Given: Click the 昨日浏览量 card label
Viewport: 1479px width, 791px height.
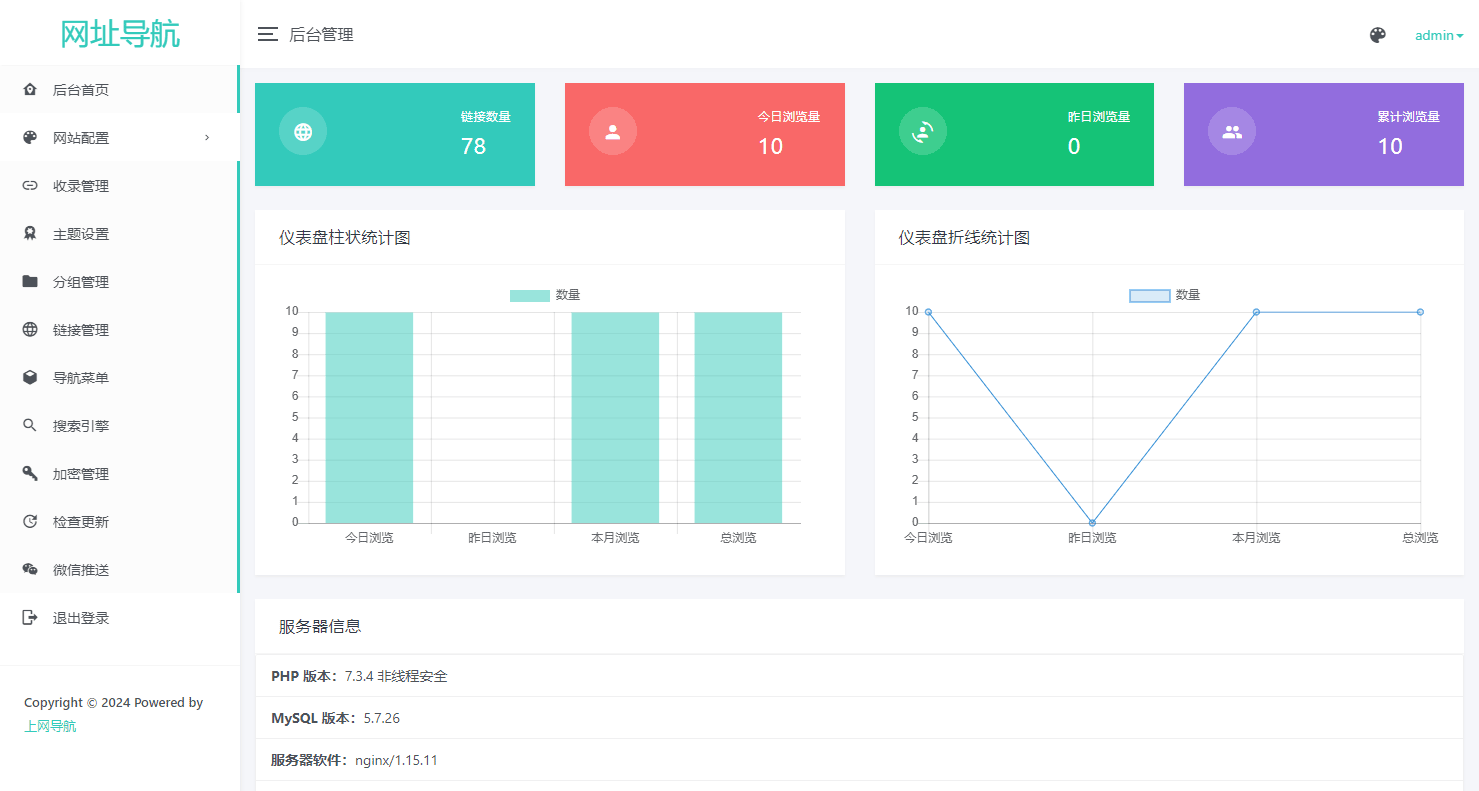Looking at the screenshot, I should point(1099,117).
